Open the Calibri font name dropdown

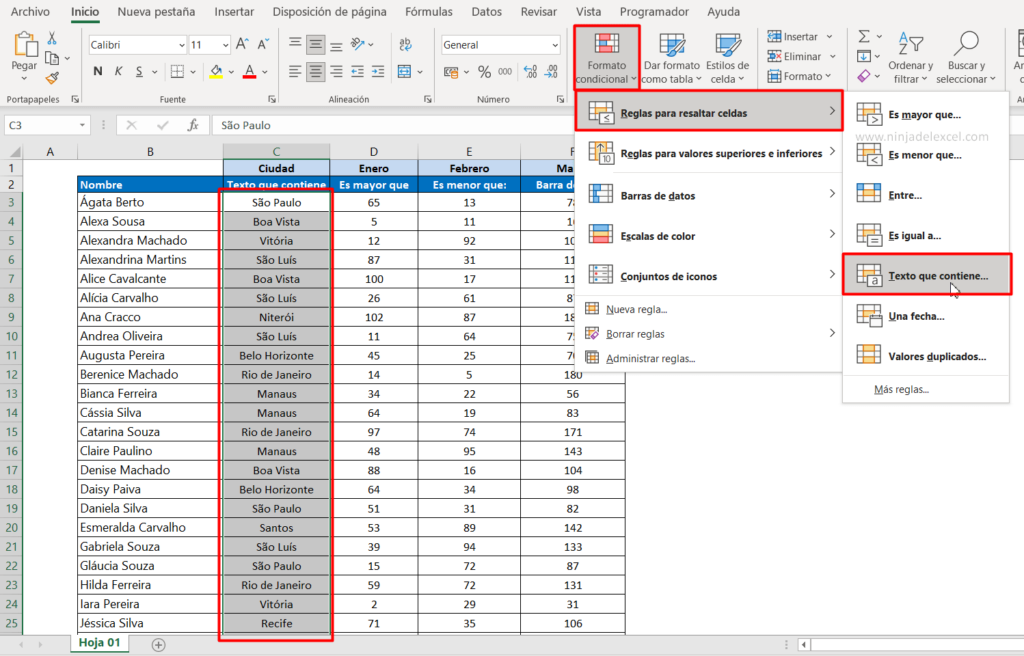(181, 44)
